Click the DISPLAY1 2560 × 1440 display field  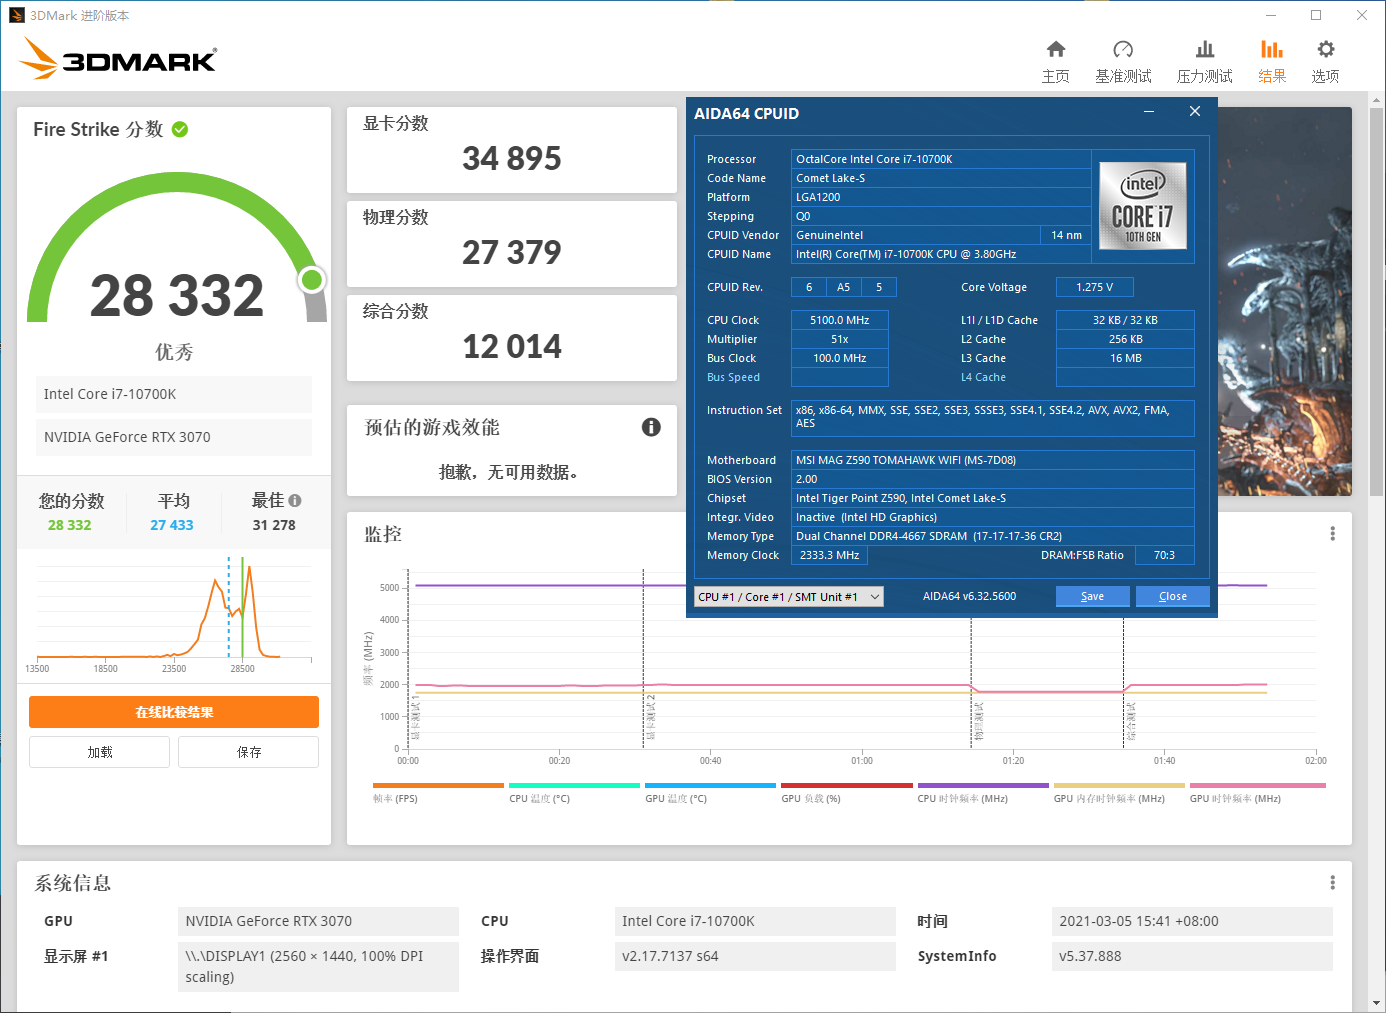point(318,967)
